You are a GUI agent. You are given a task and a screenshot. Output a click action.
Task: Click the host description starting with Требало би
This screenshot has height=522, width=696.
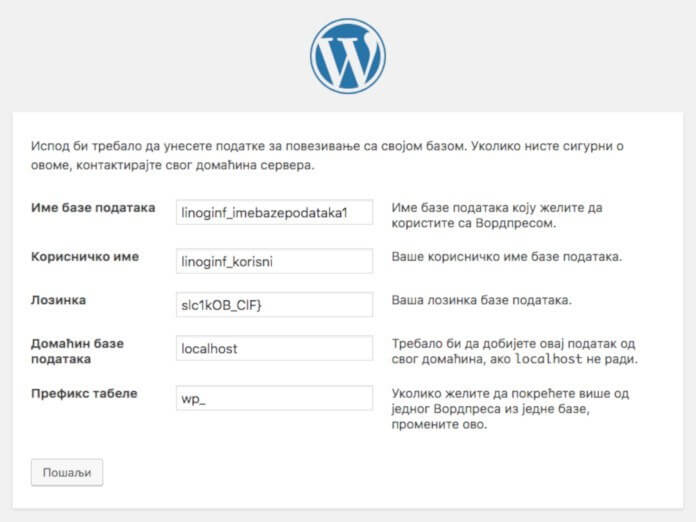(x=514, y=351)
